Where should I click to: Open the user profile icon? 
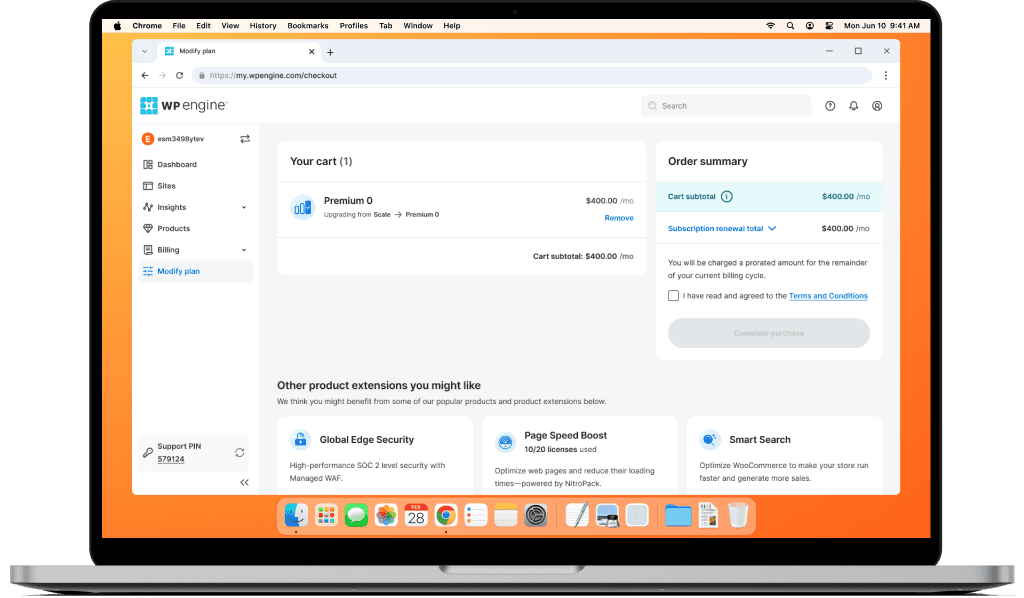(x=877, y=106)
